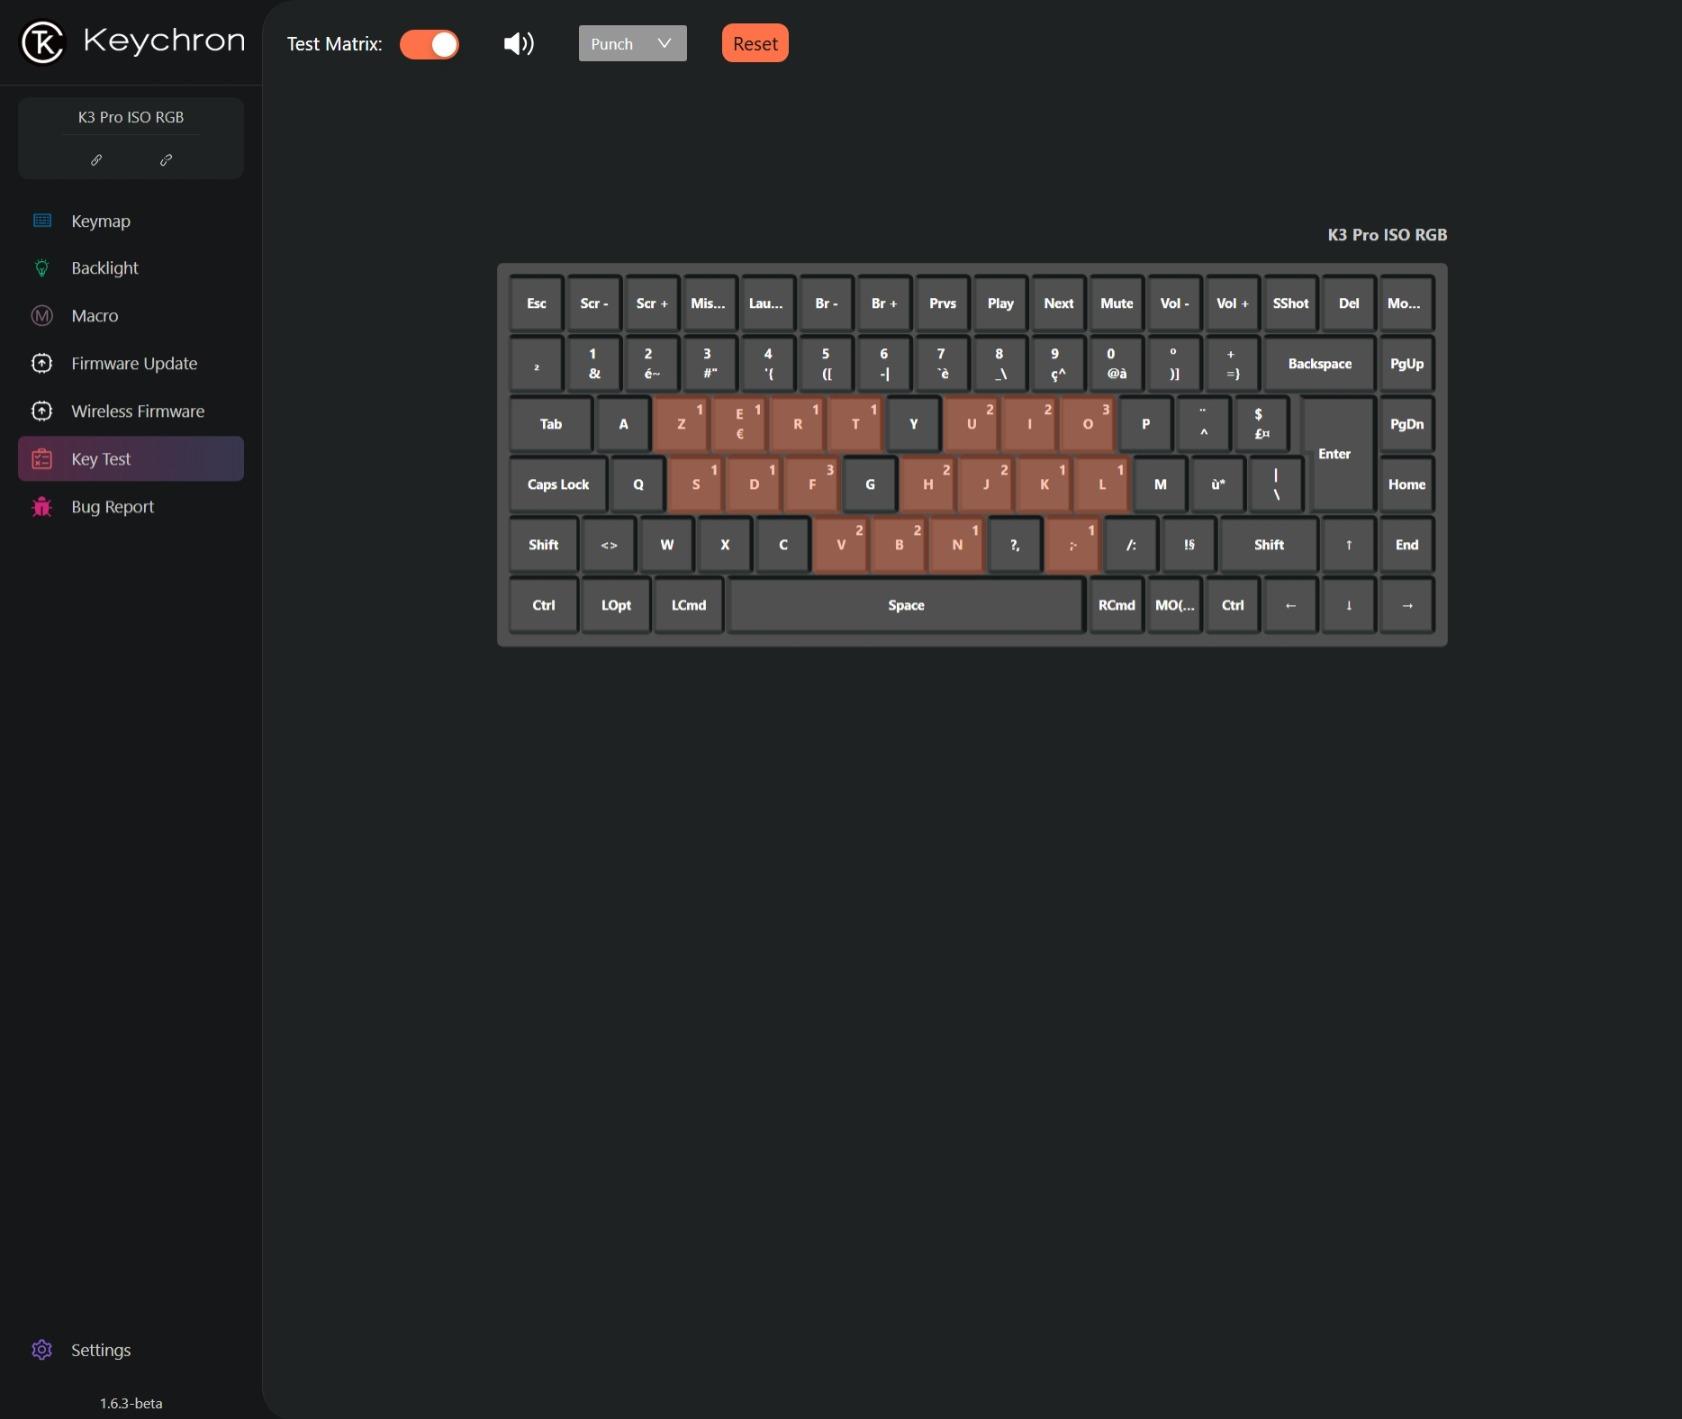Click the Space key on the keyboard

coord(906,605)
